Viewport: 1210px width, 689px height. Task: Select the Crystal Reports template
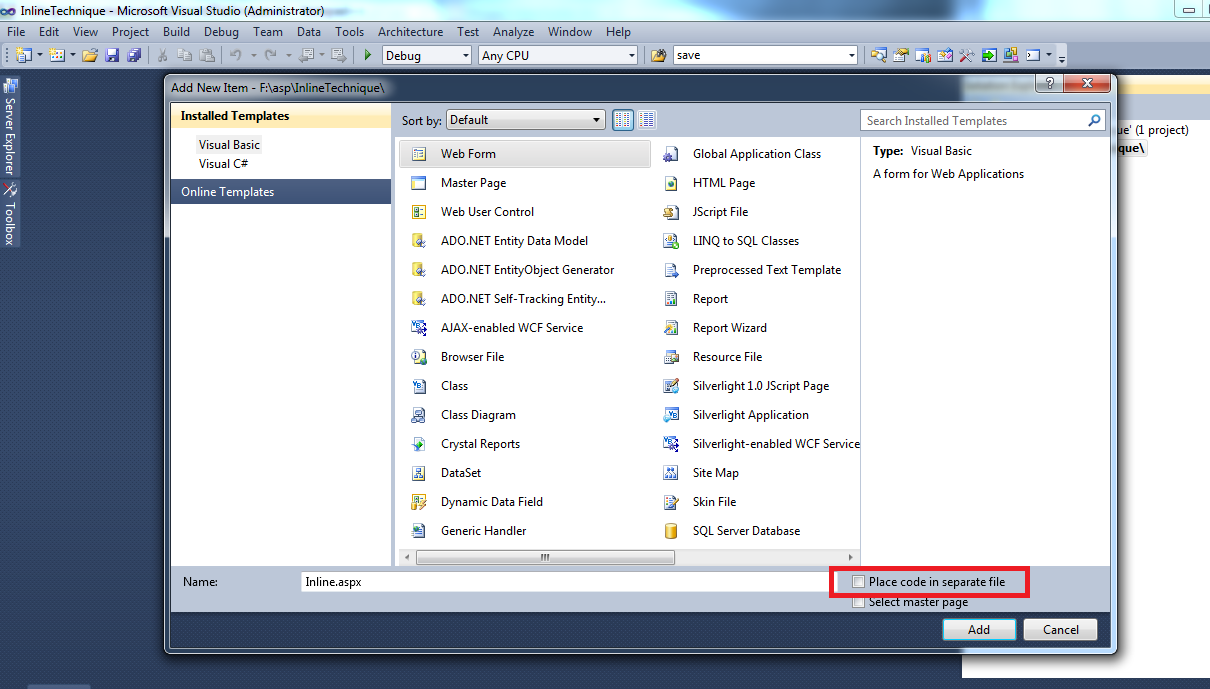pos(525,444)
